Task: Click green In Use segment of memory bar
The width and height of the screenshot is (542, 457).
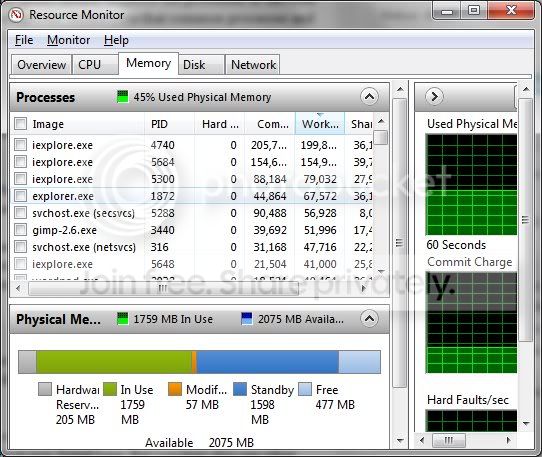Action: tap(114, 362)
